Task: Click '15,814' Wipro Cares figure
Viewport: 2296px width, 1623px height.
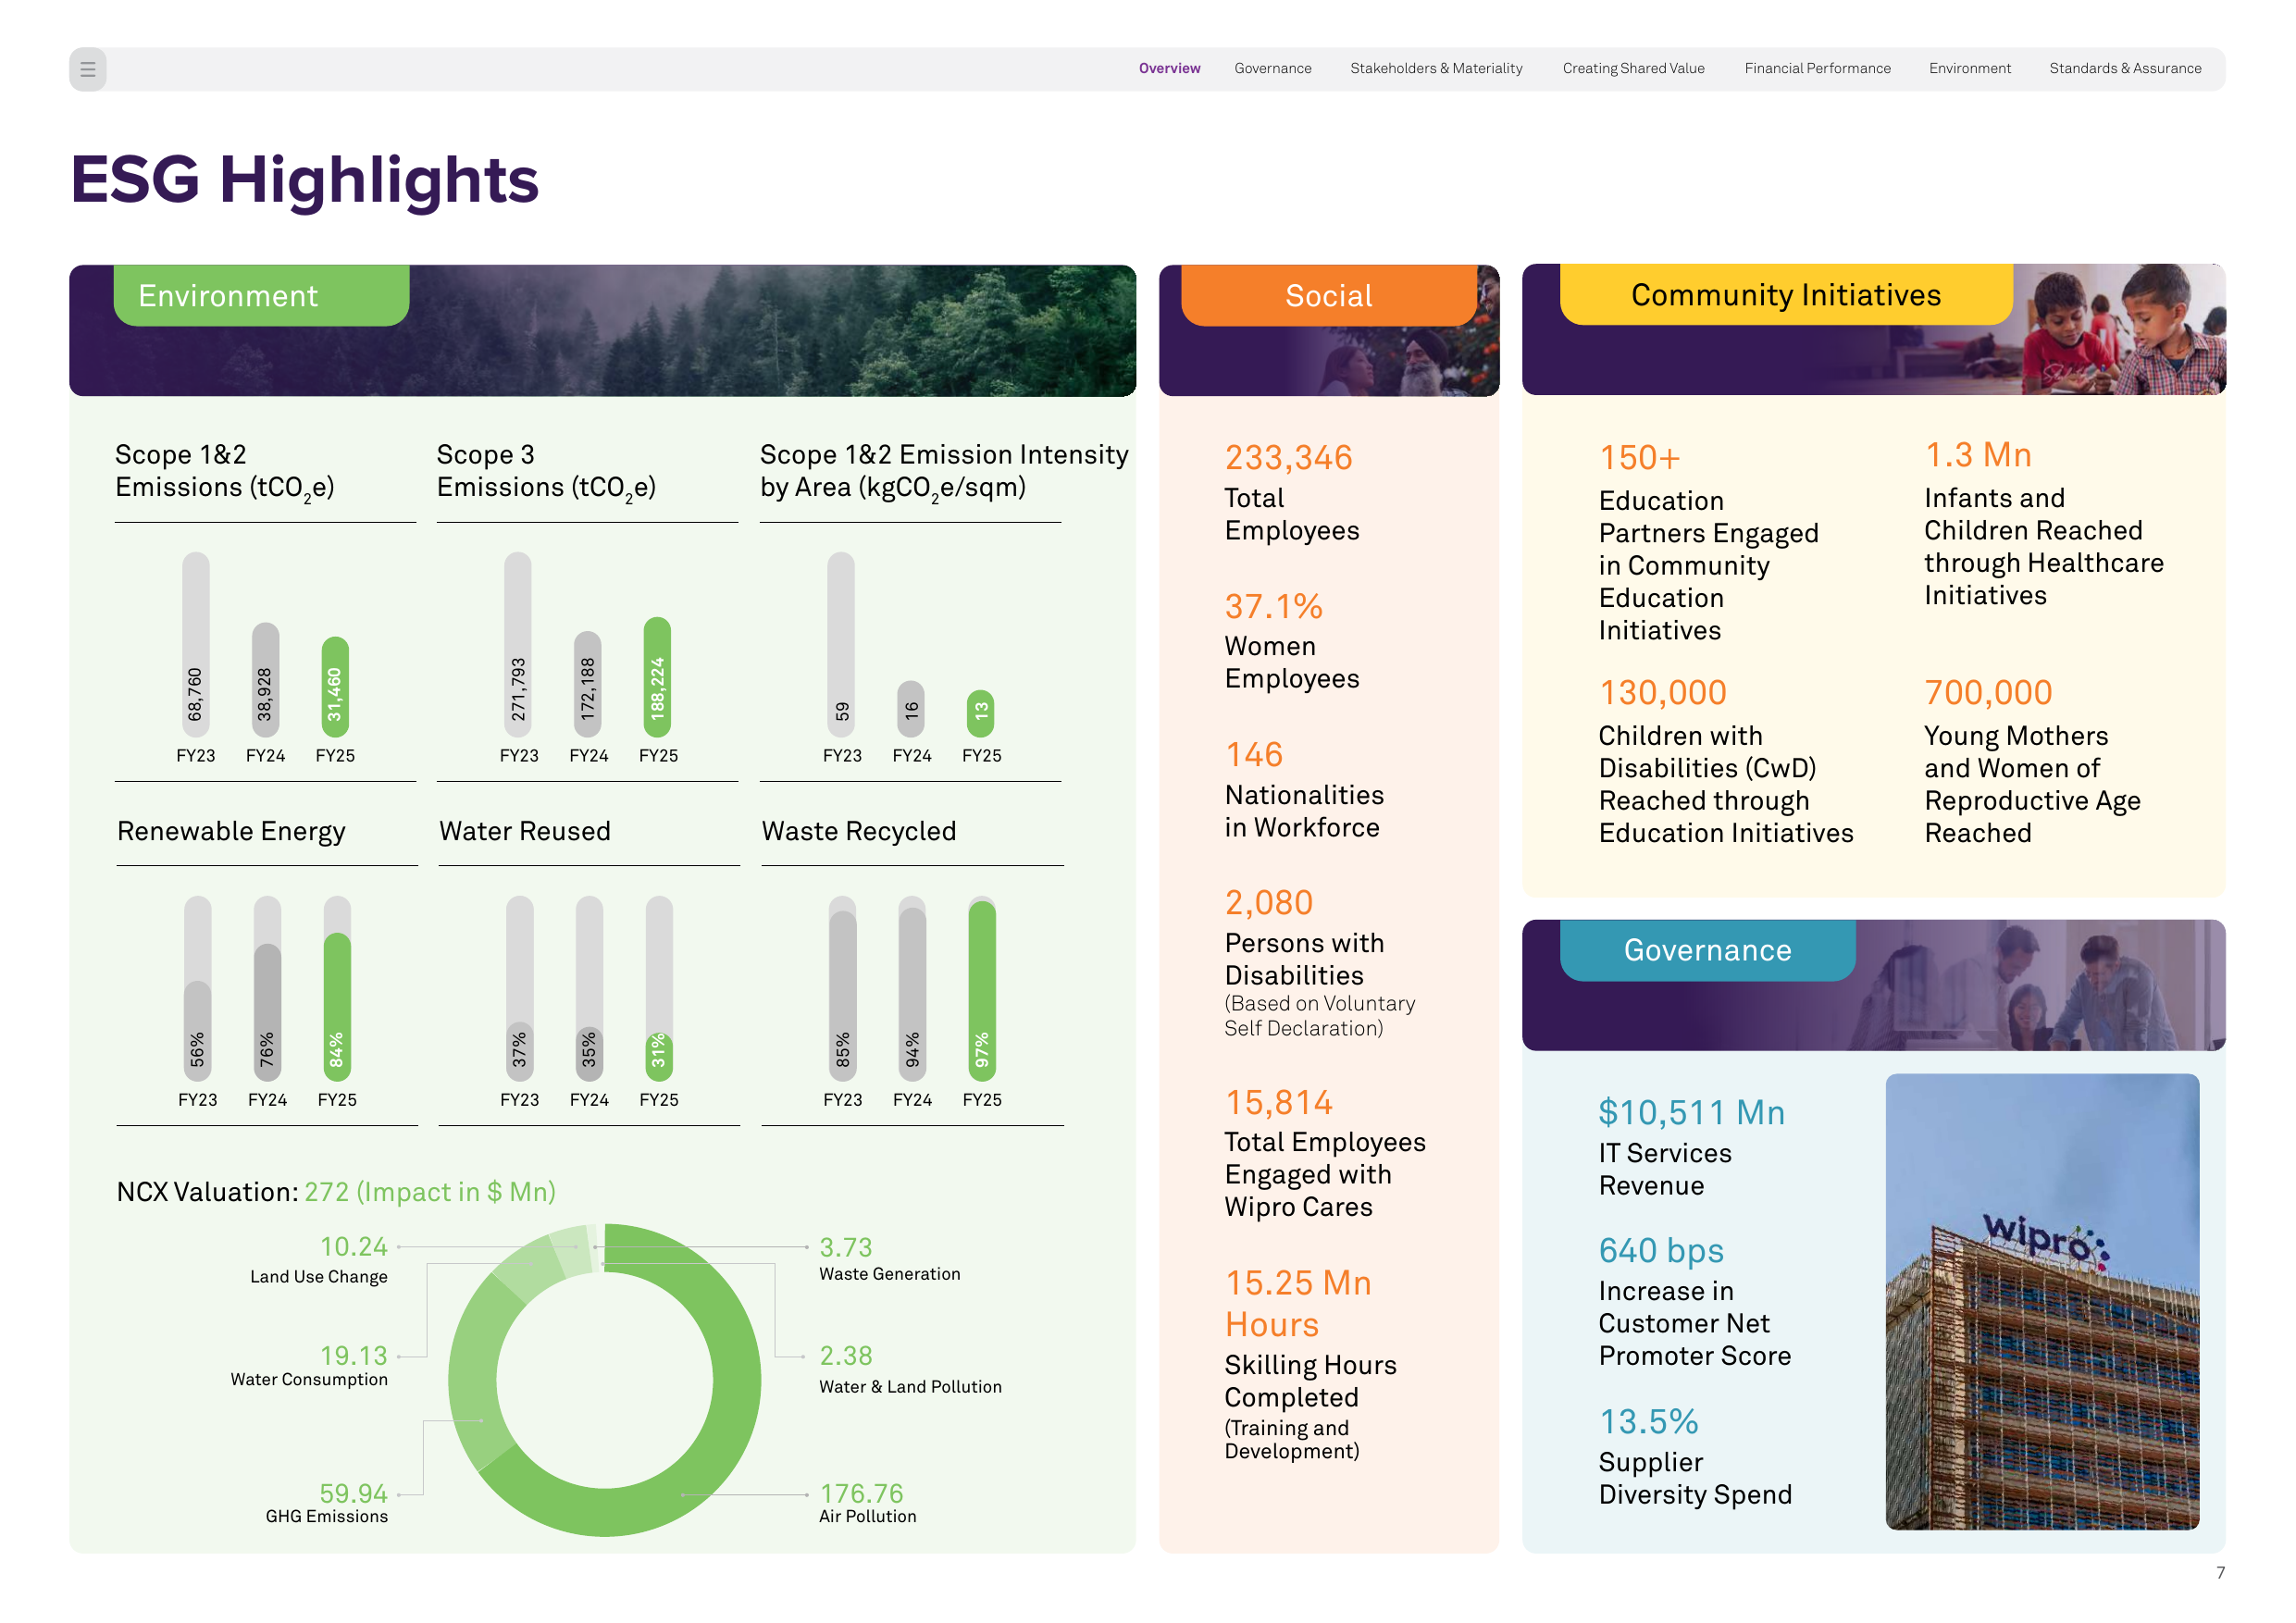Action: 1278,1102
